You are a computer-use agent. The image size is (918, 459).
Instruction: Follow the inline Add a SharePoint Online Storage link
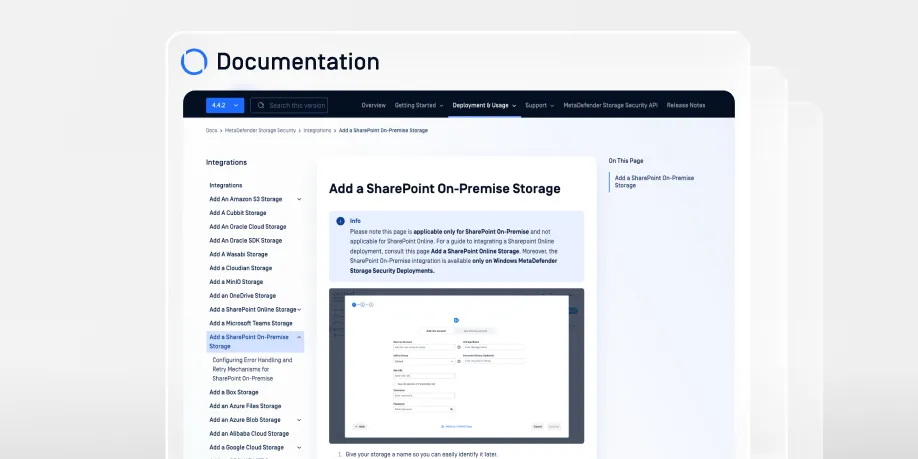(475, 251)
